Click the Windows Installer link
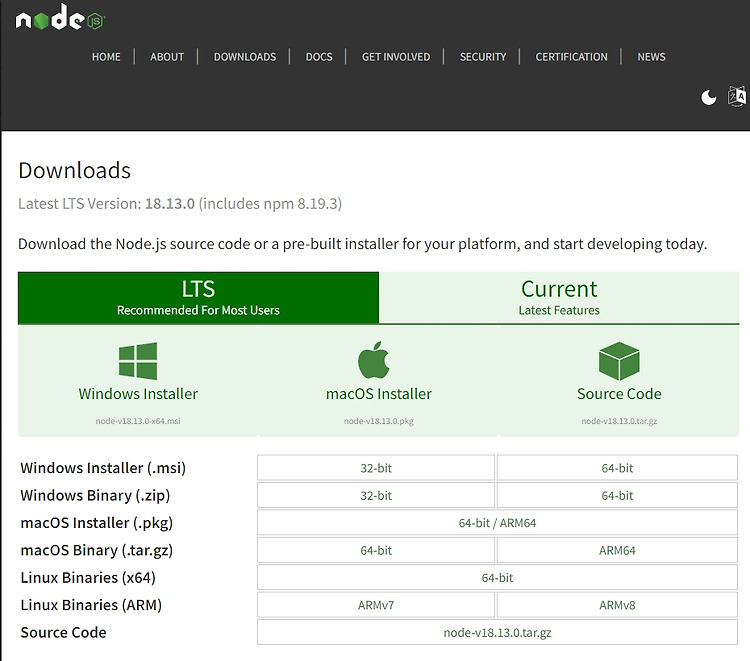 tap(138, 394)
